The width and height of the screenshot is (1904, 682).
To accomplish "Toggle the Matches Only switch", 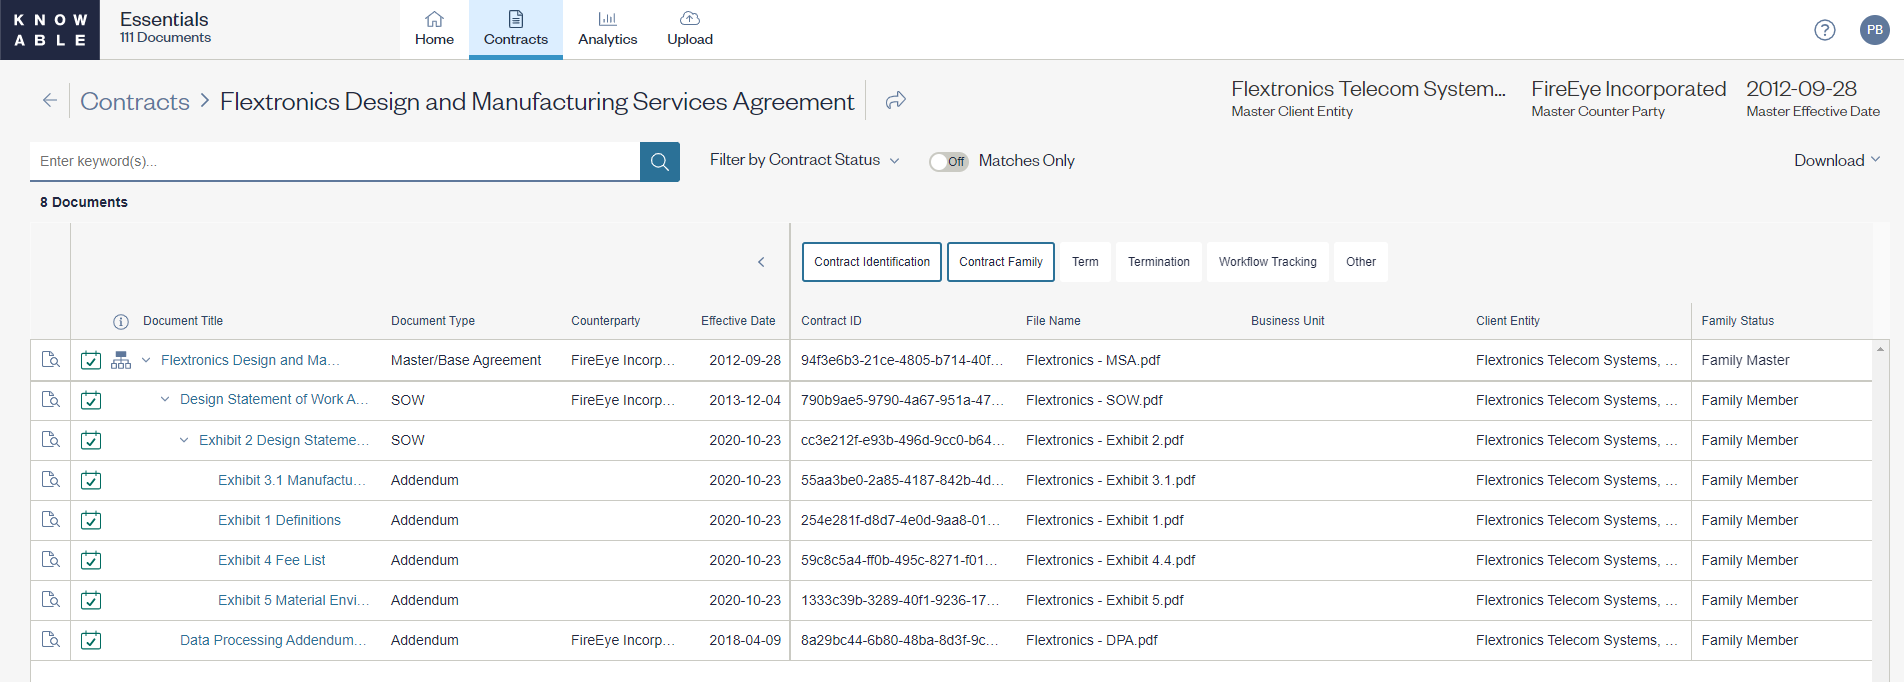I will pyautogui.click(x=948, y=161).
